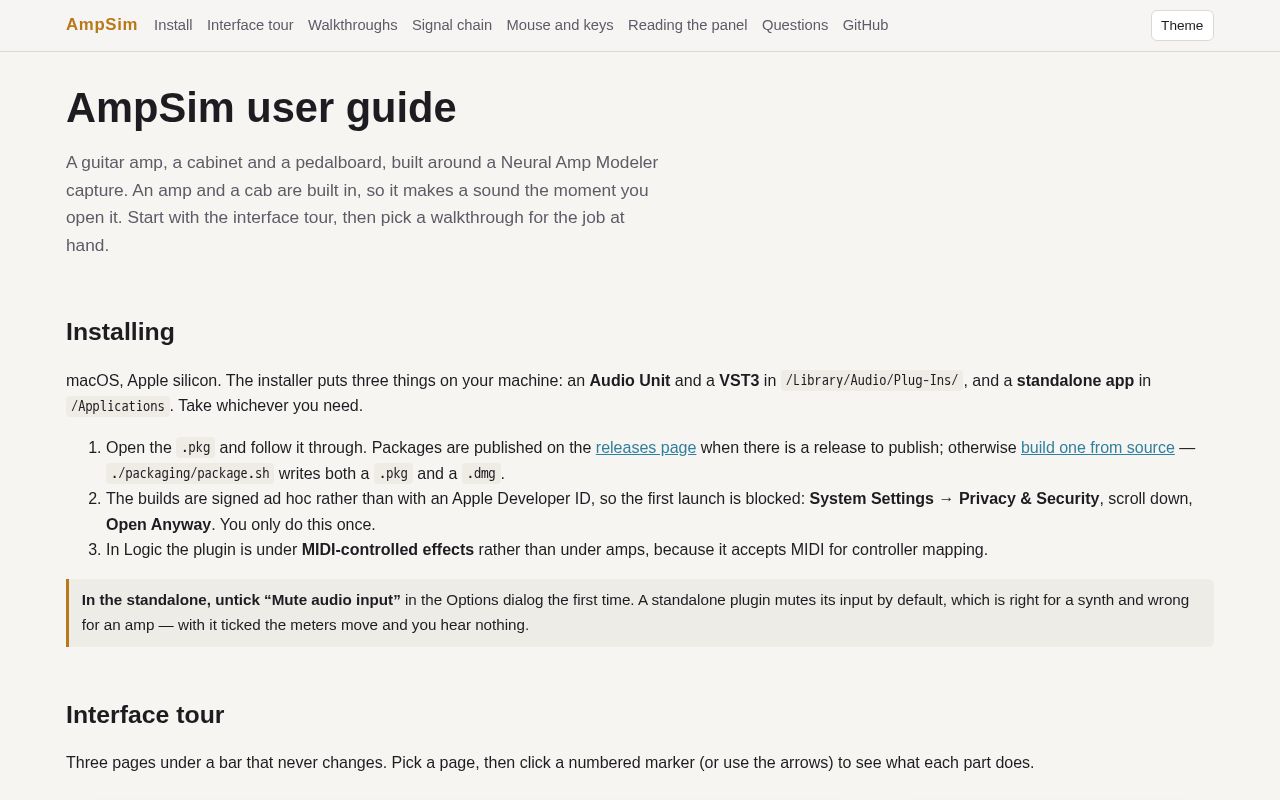The image size is (1280, 800).
Task: Click the Installing section heading
Action: pyautogui.click(x=120, y=332)
